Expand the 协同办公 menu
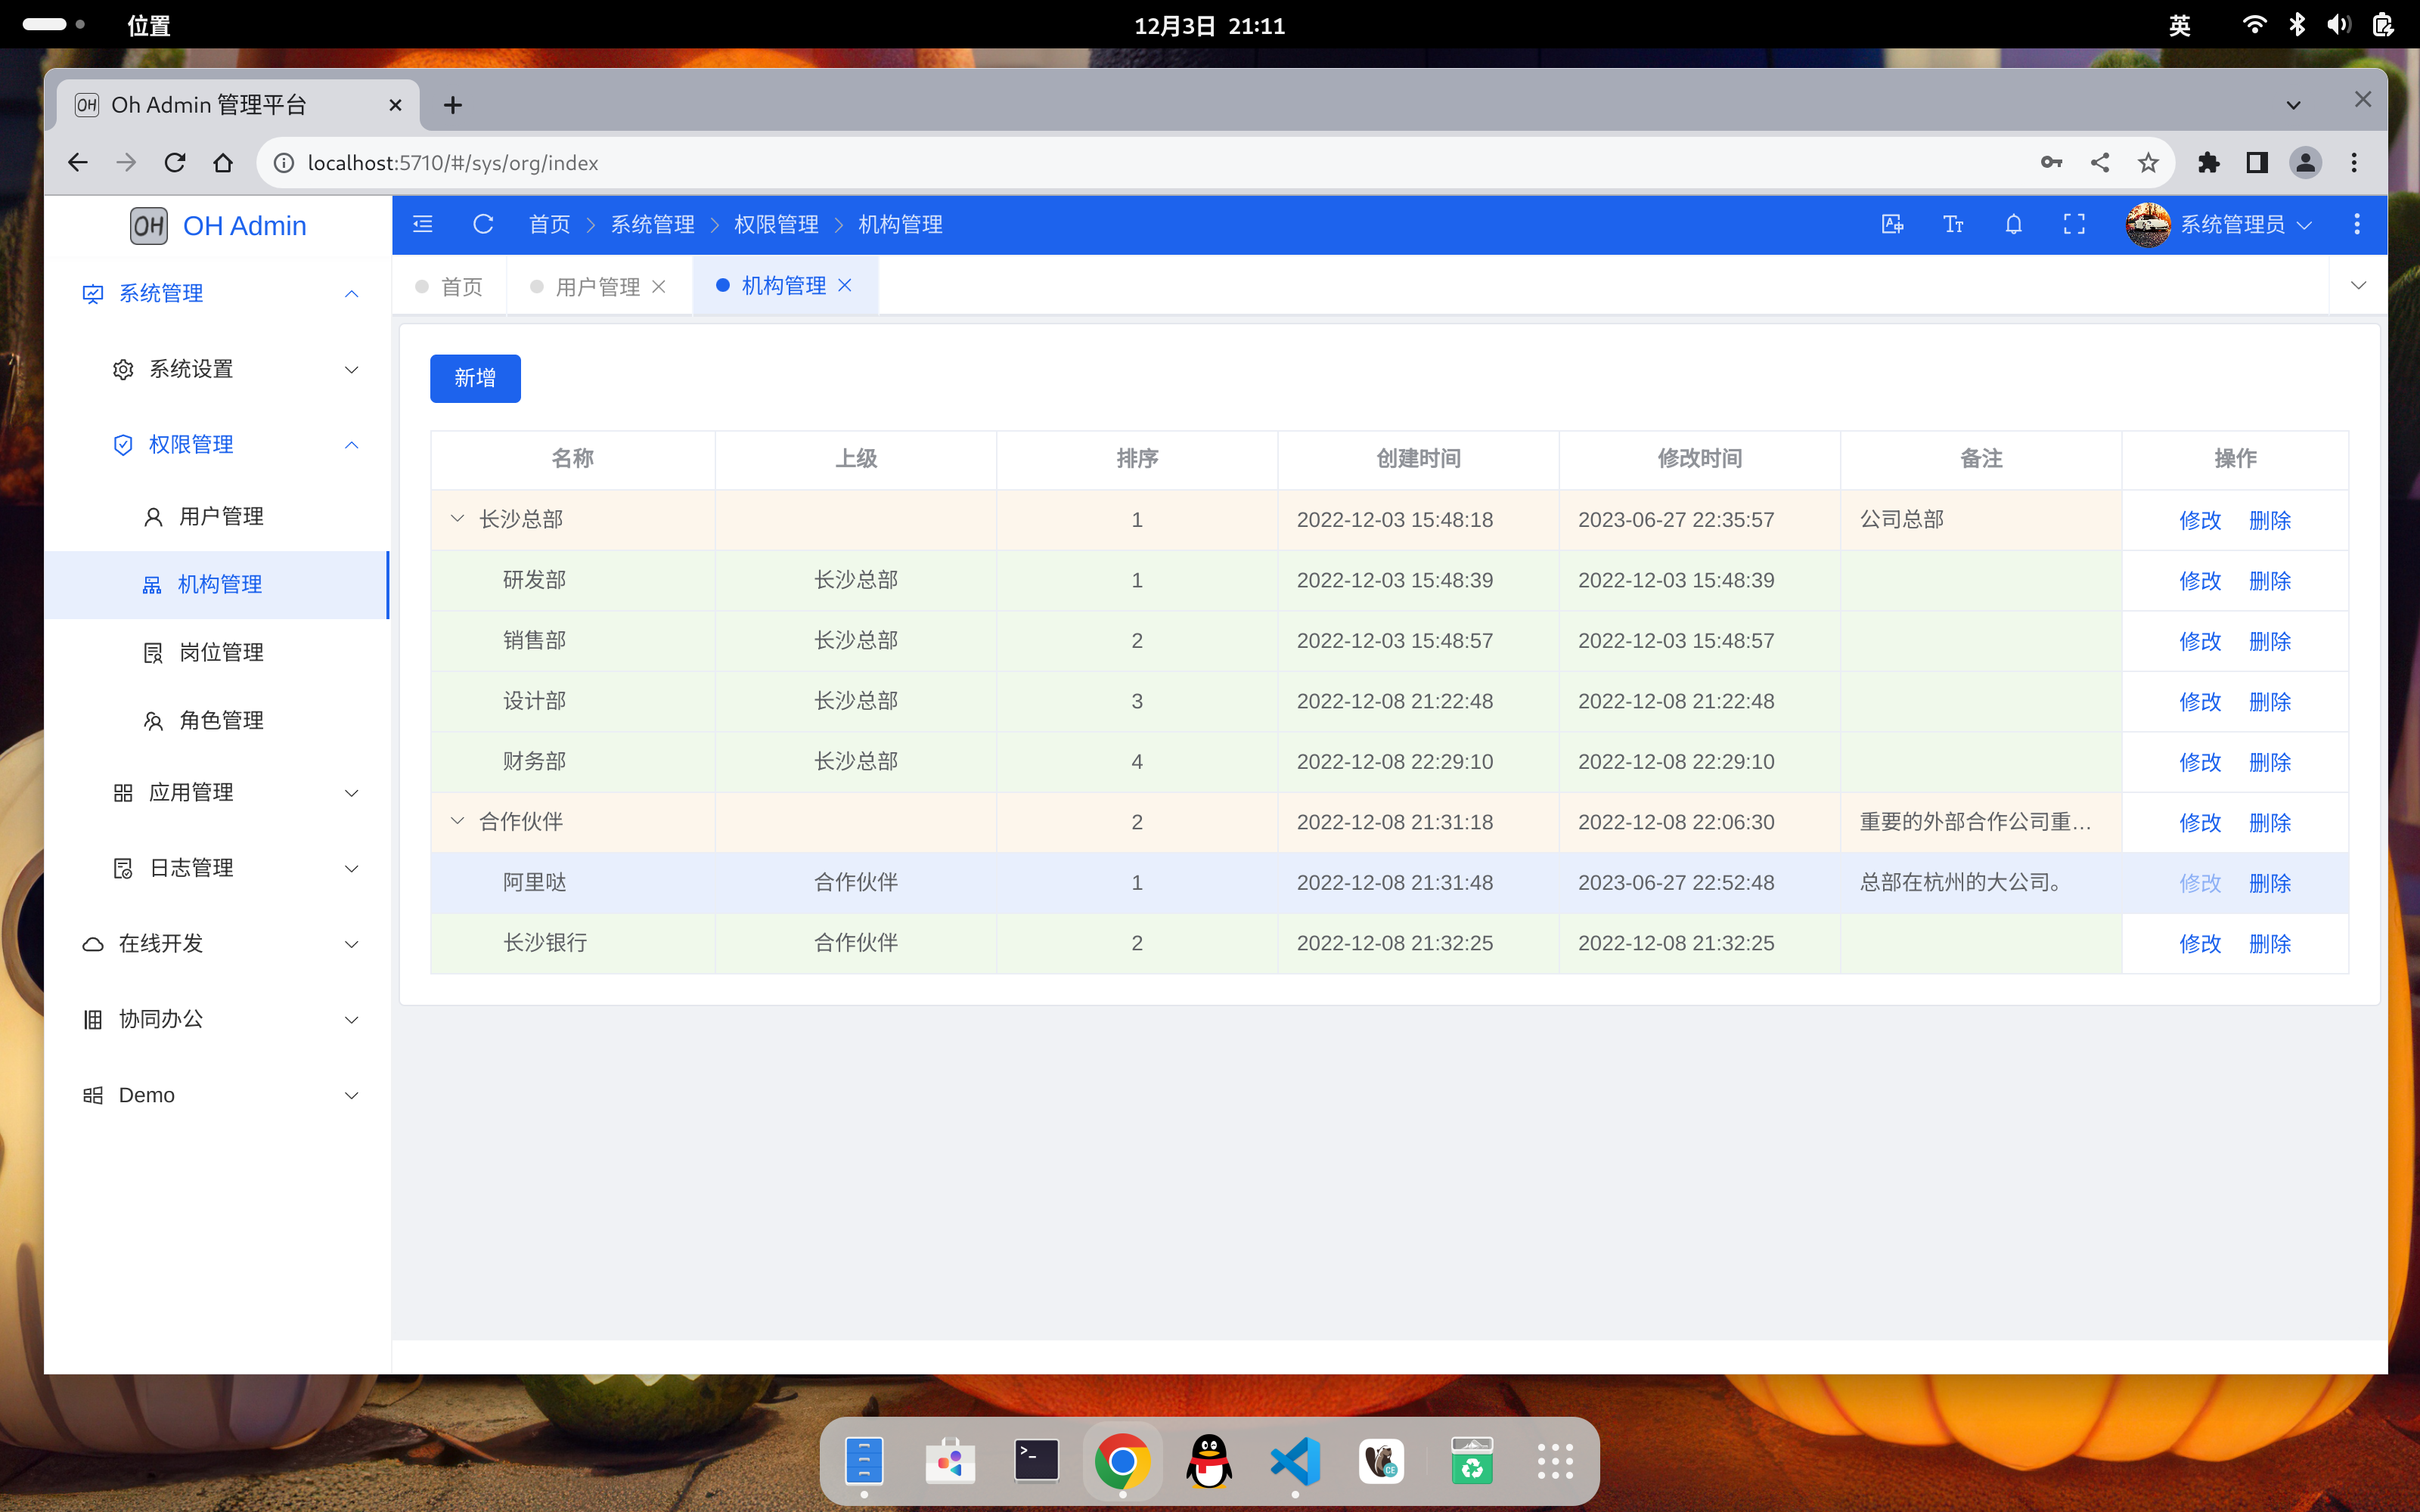 tap(219, 1019)
